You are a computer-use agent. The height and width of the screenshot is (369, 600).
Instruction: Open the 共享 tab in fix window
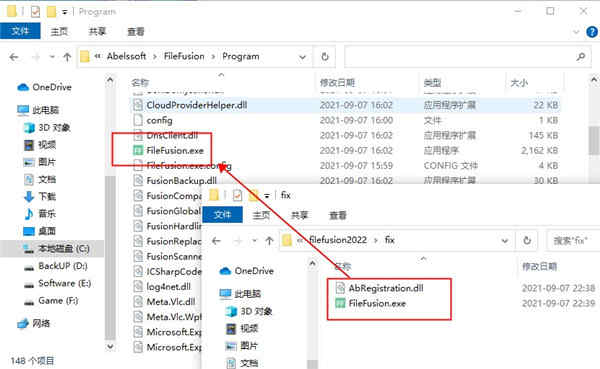click(299, 215)
